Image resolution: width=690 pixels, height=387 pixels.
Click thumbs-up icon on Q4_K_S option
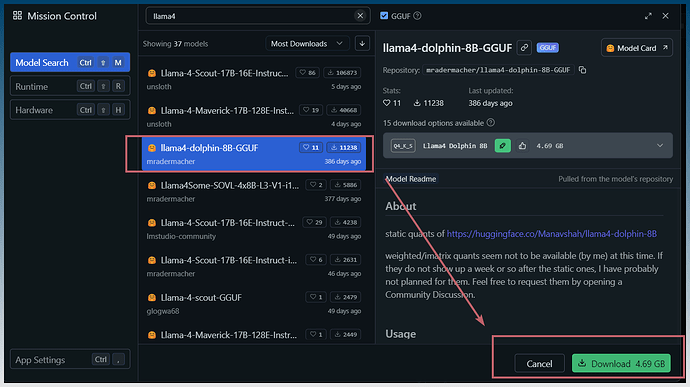pos(522,146)
